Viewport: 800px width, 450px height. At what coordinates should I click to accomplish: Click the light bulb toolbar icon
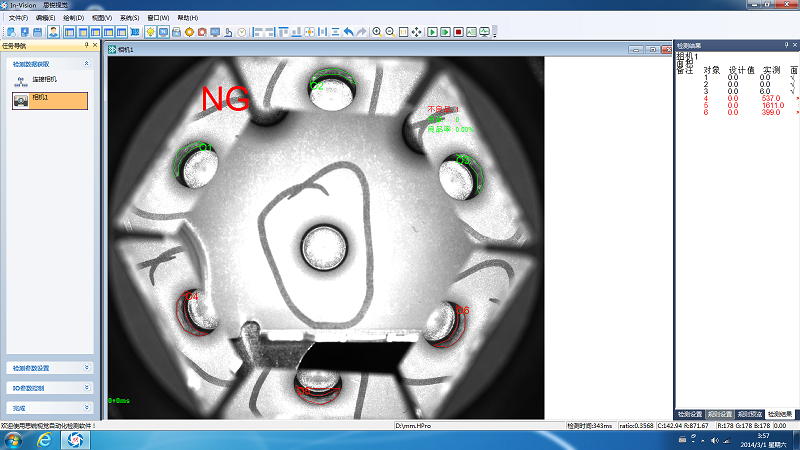coord(150,32)
